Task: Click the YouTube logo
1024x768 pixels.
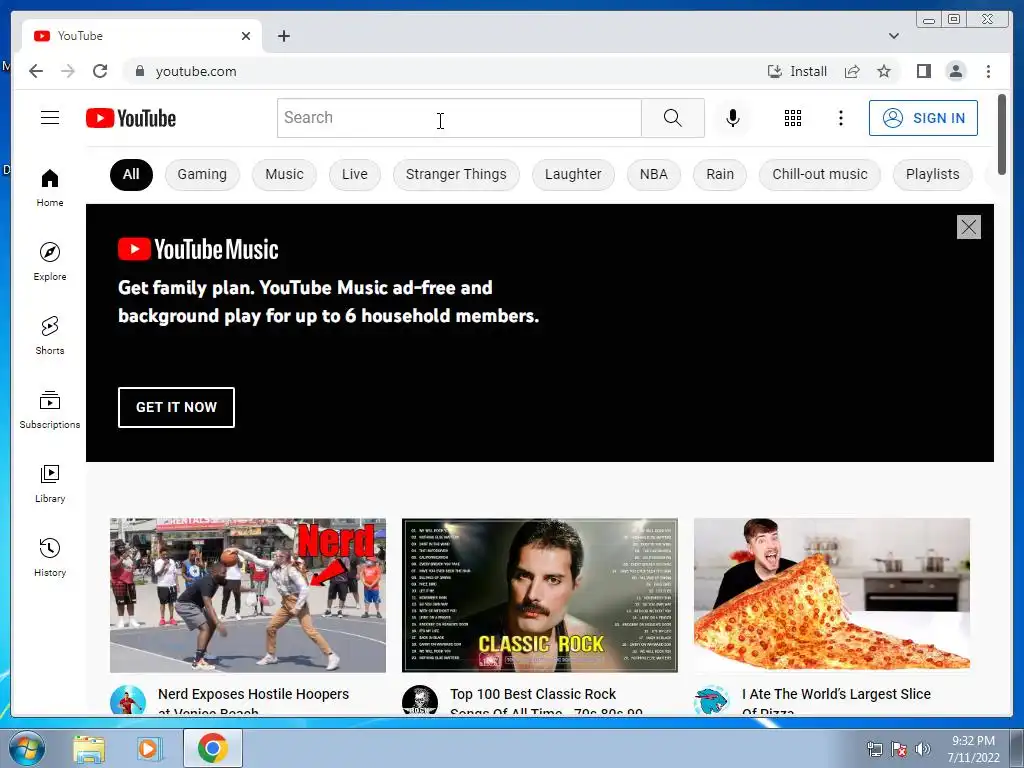Action: tap(131, 118)
